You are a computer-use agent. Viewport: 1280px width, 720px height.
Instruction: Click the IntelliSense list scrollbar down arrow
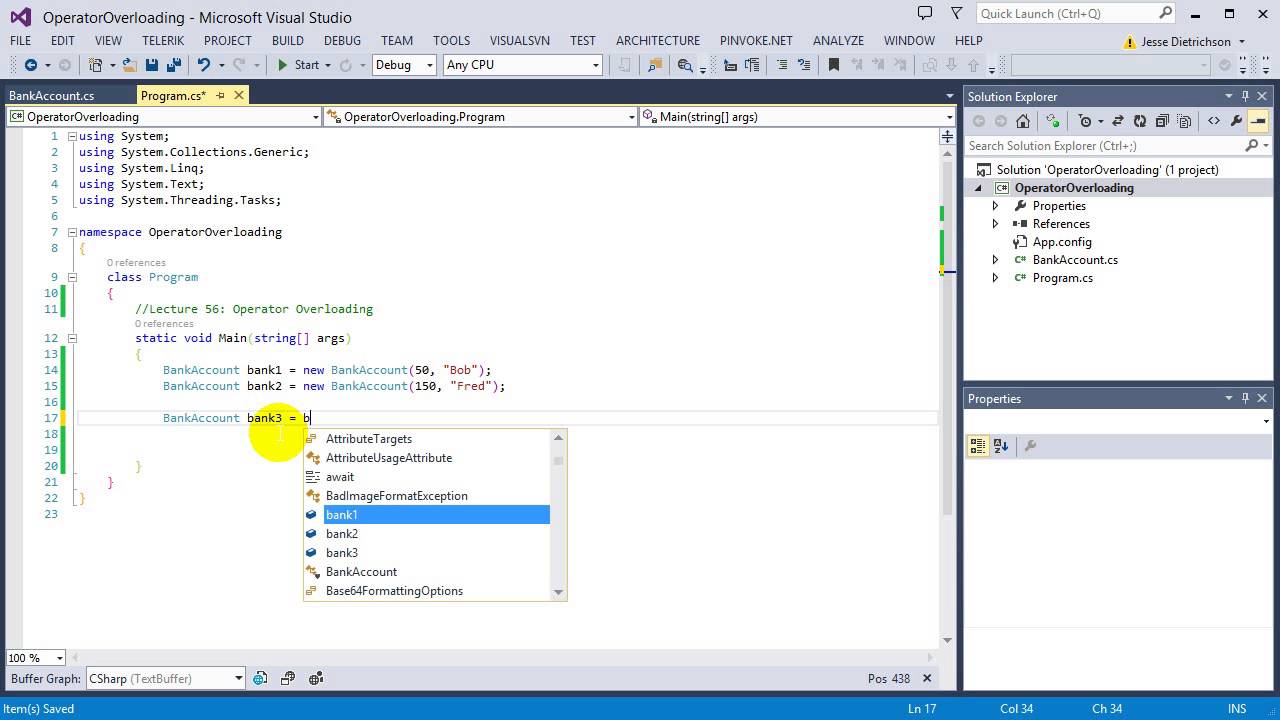click(558, 592)
